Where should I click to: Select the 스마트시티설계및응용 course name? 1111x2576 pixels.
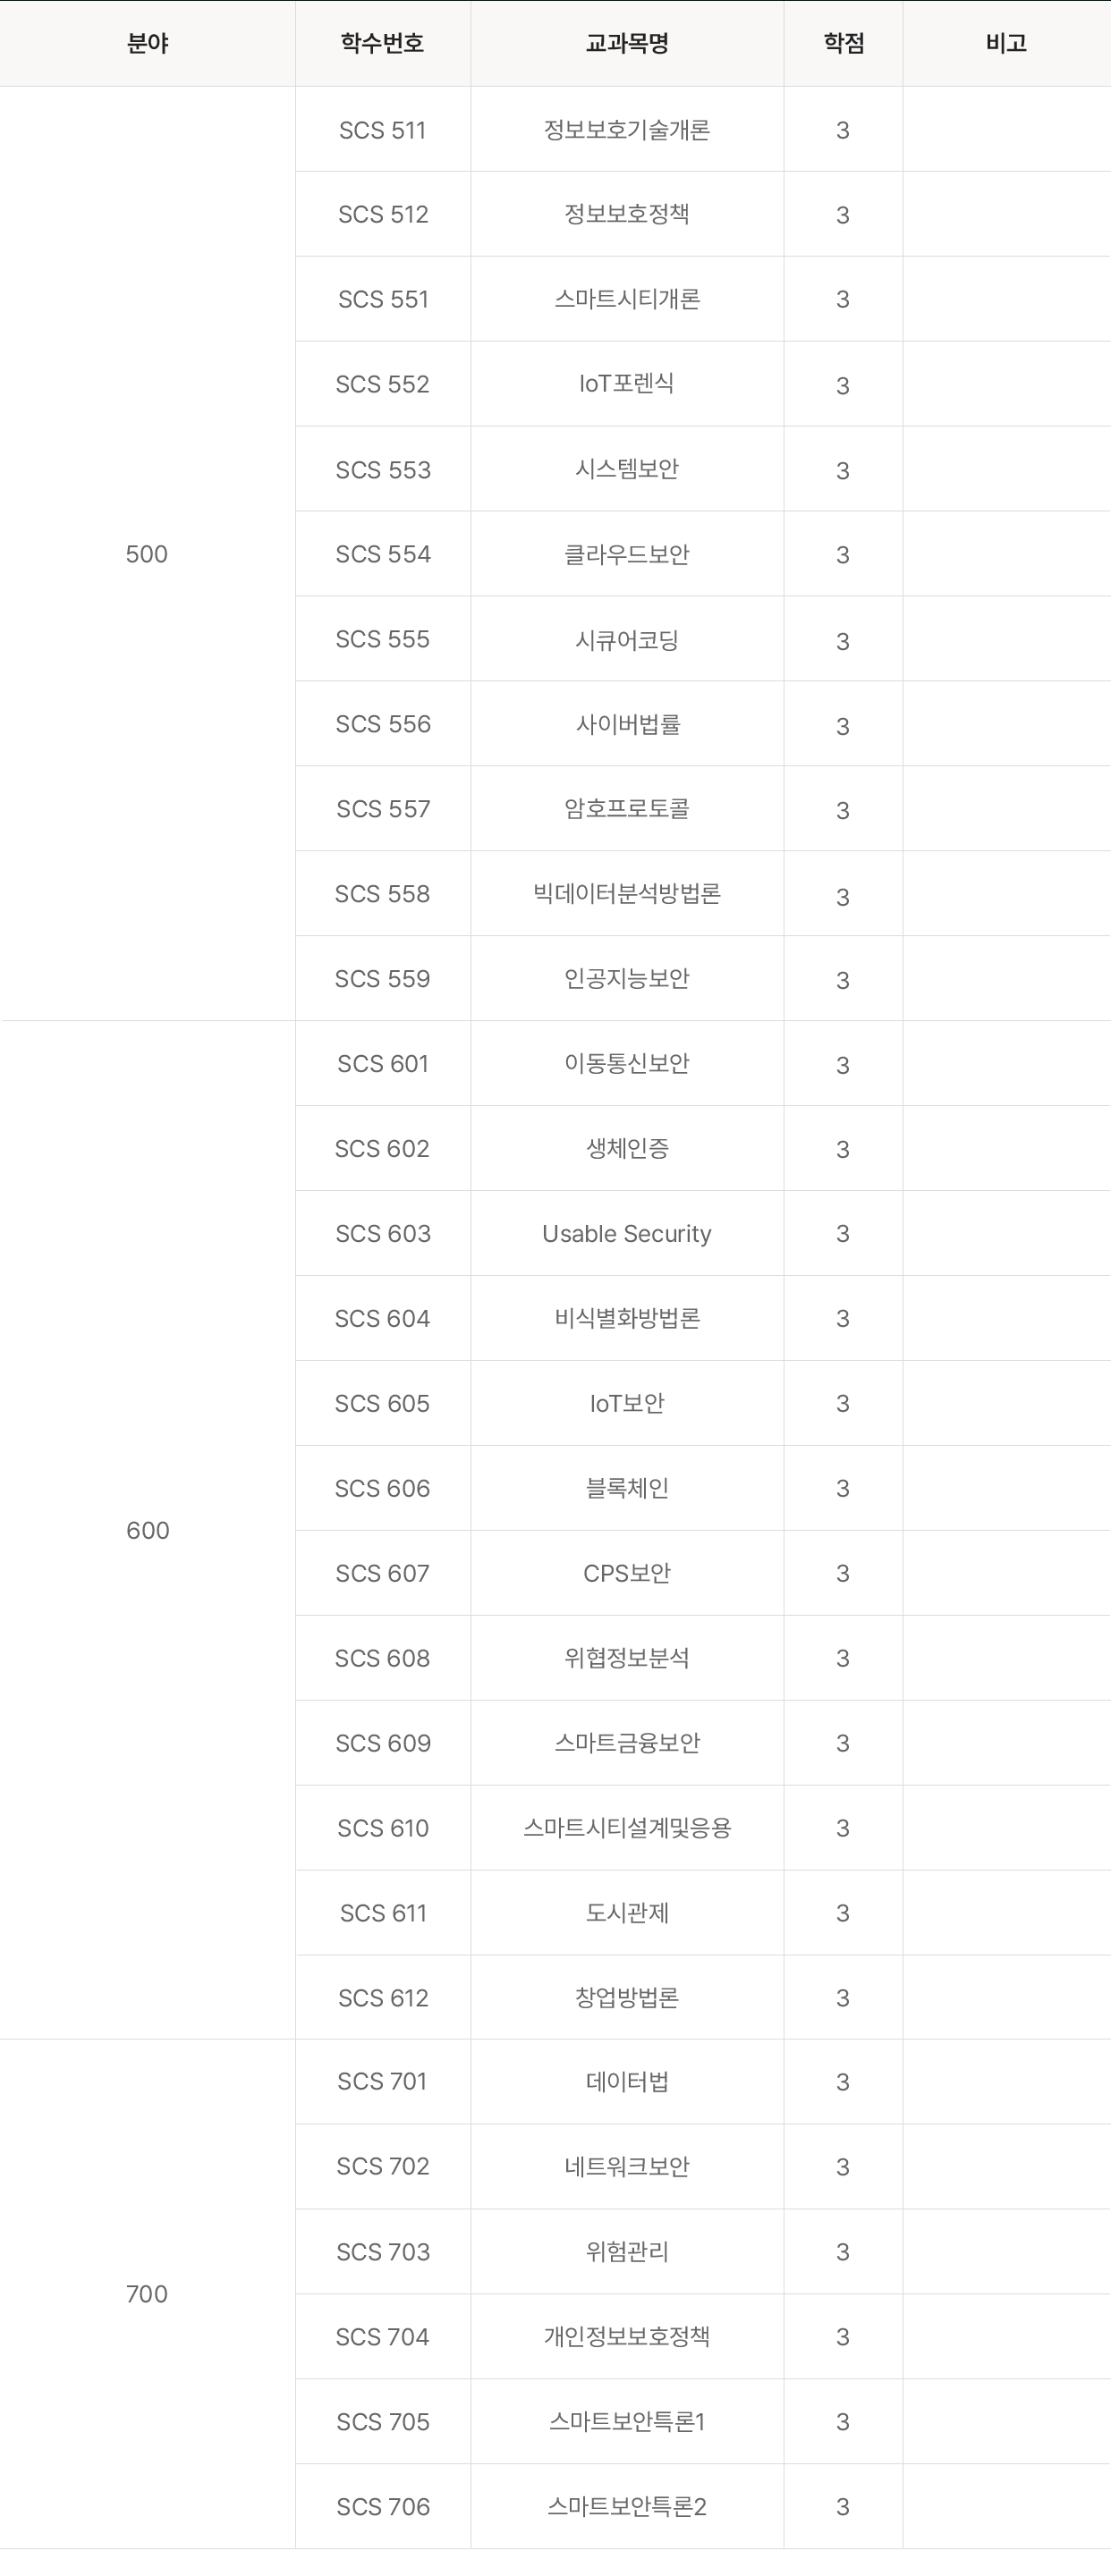627,1828
